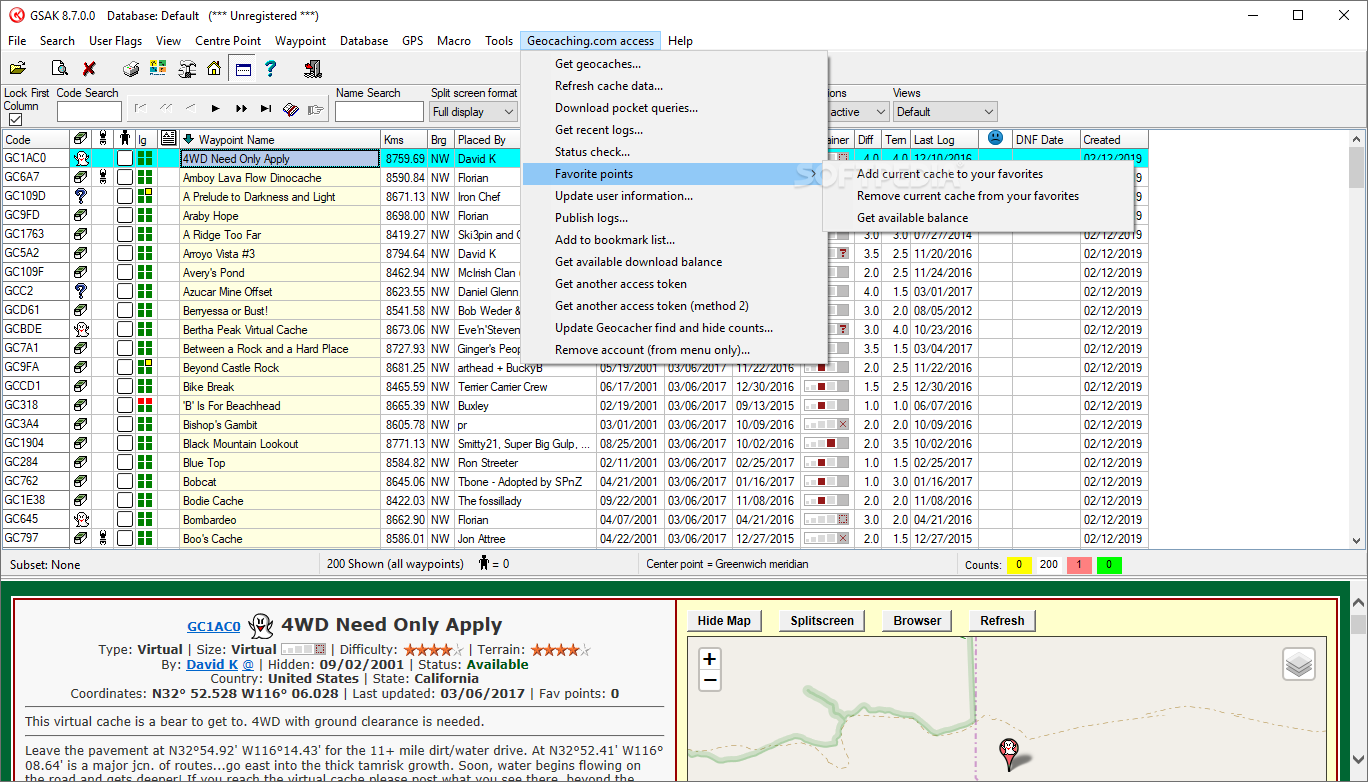Screen dimensions: 1368x782
Task: Click the ghost cache marker on map
Action: pyautogui.click(x=1009, y=752)
